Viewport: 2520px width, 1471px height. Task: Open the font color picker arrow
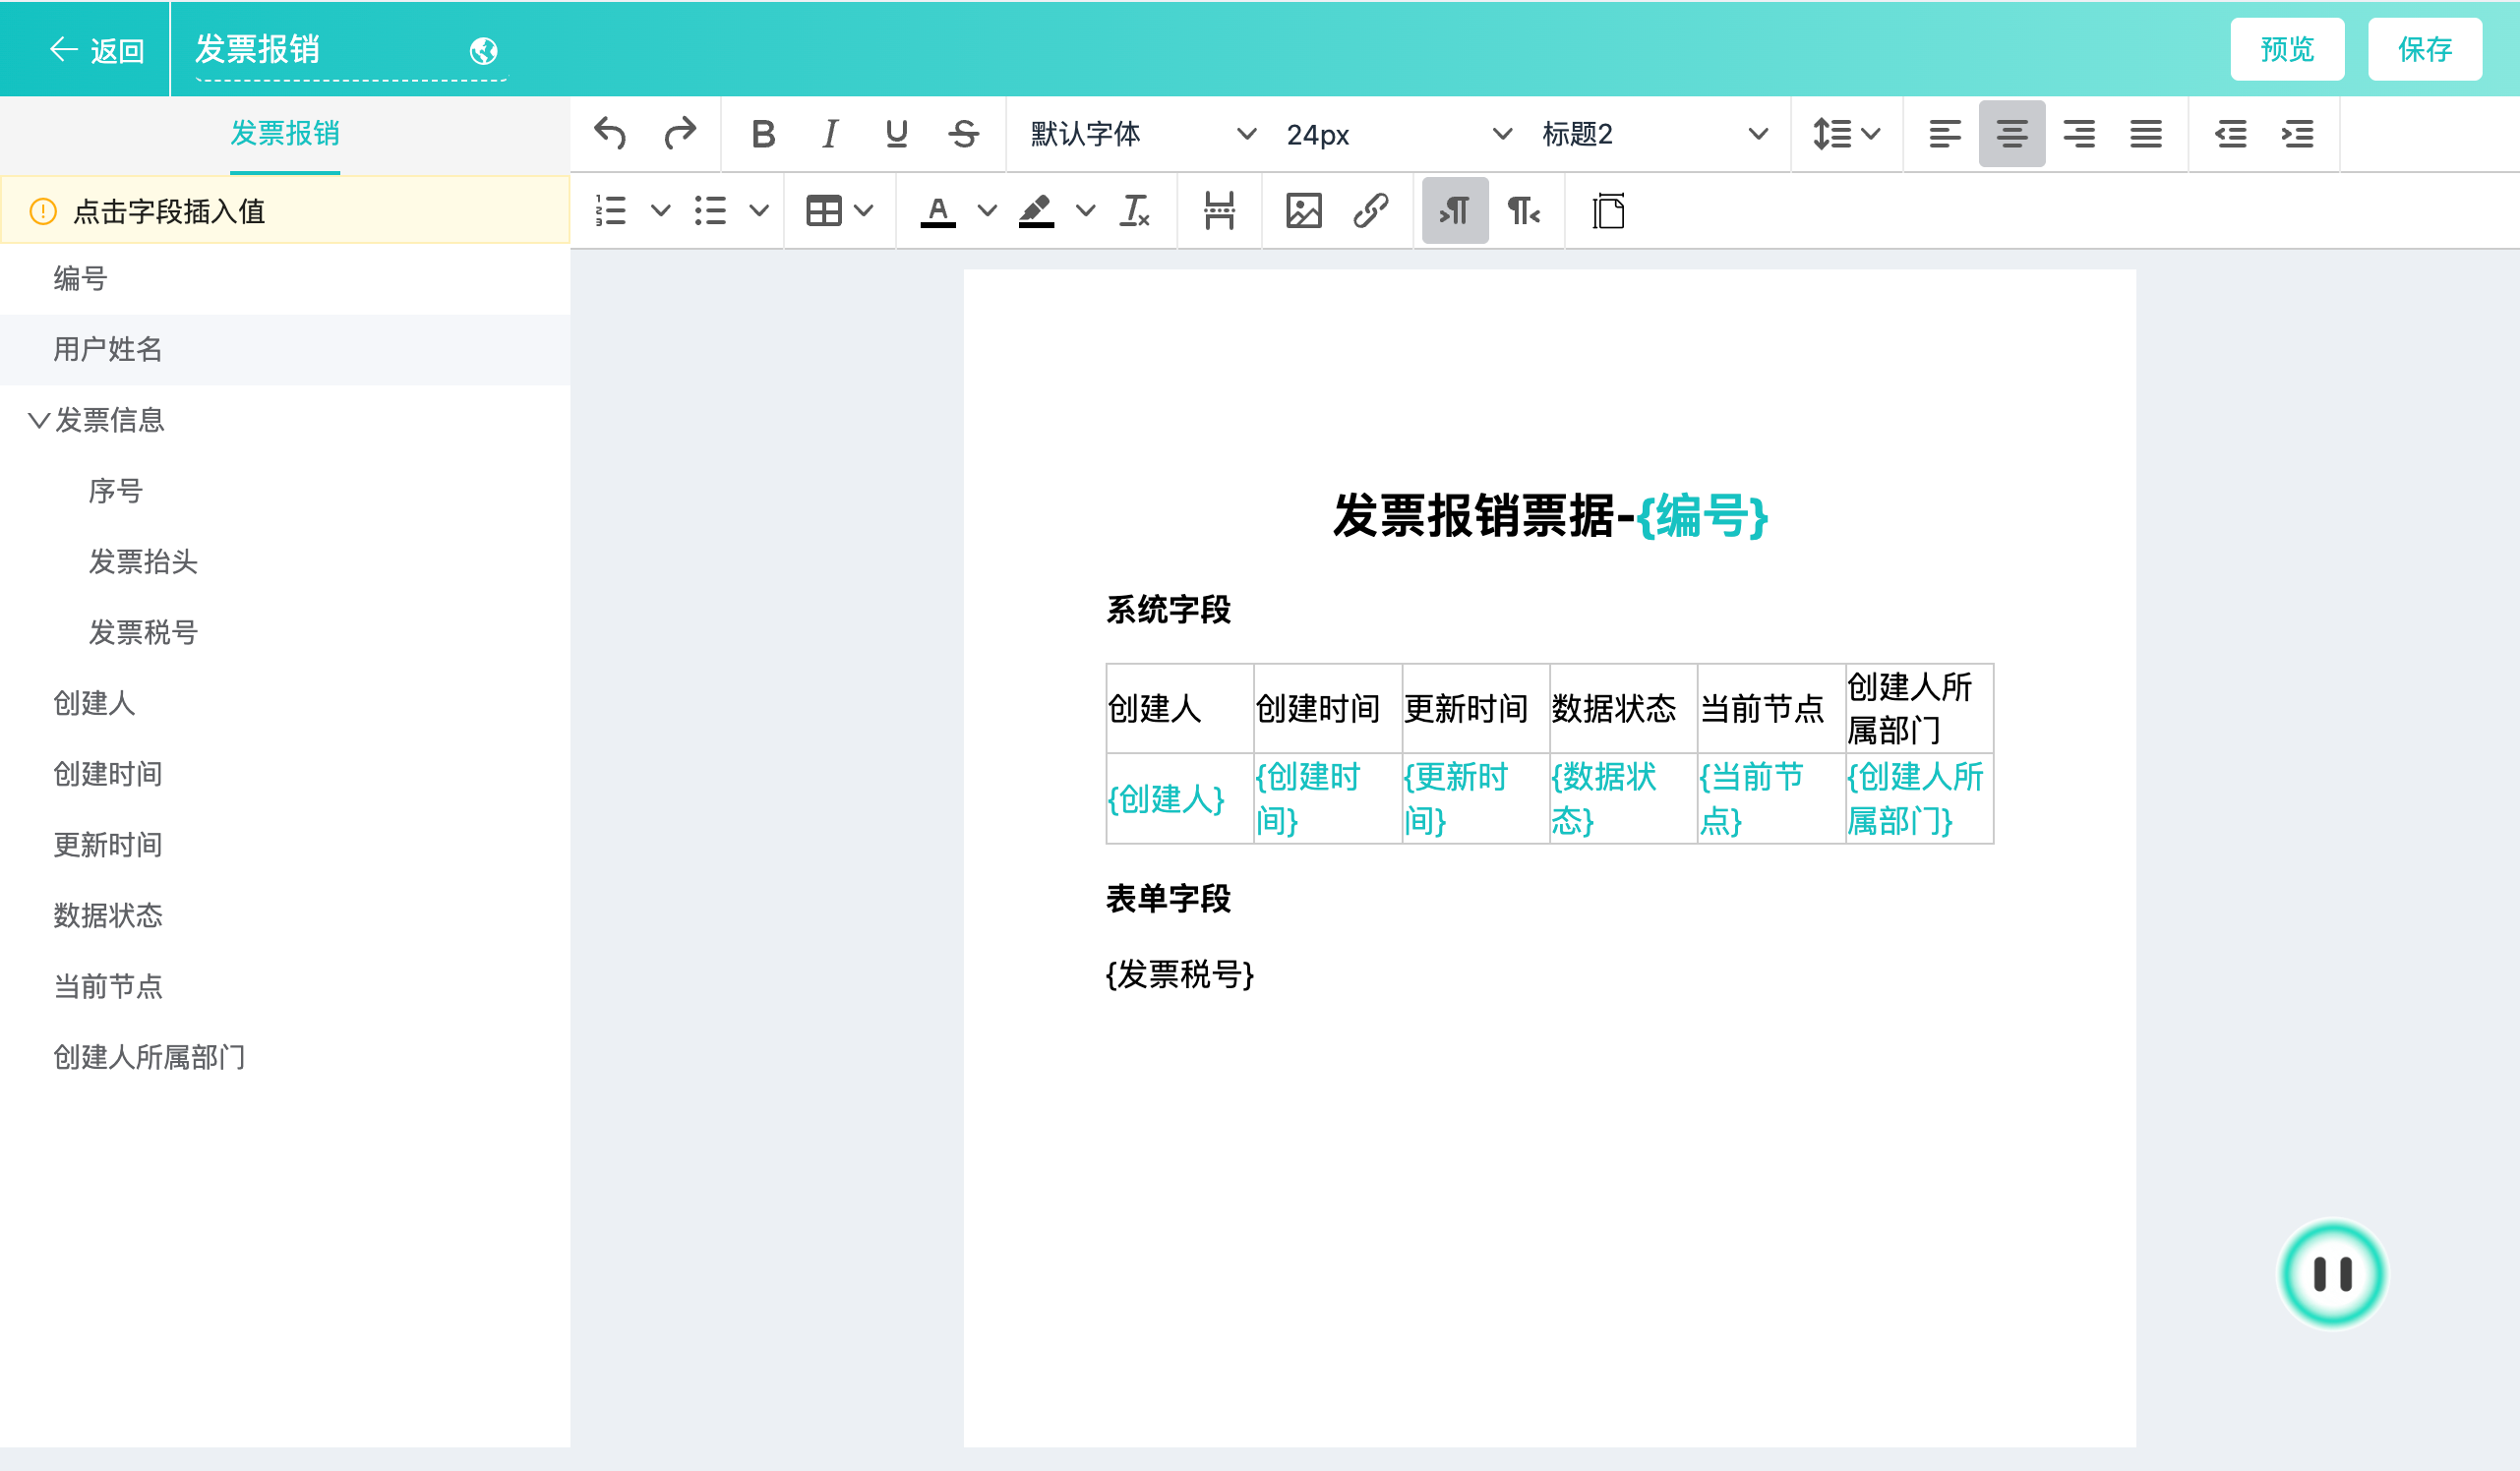[x=987, y=210]
